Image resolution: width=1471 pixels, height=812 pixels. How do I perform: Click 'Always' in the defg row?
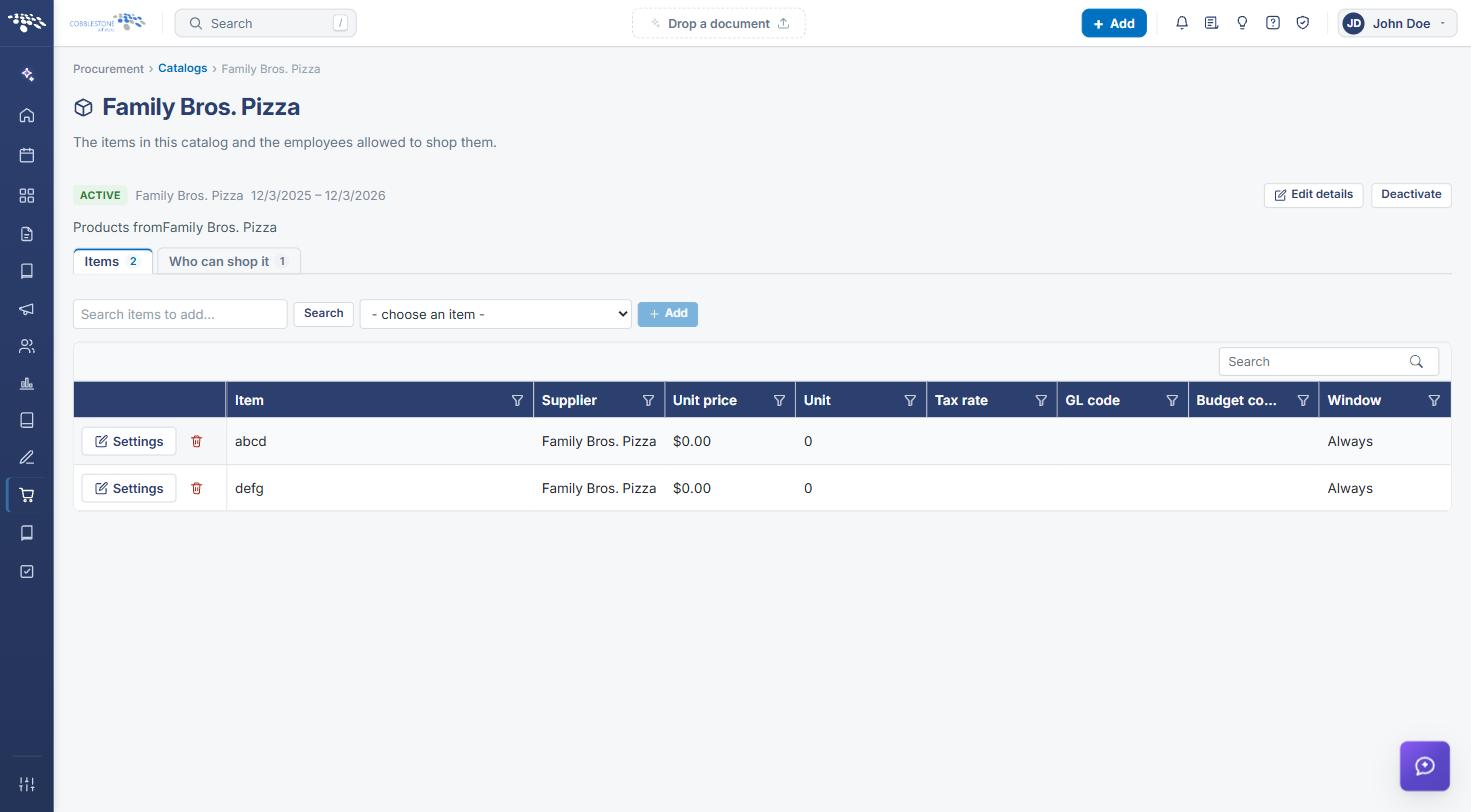click(1350, 488)
